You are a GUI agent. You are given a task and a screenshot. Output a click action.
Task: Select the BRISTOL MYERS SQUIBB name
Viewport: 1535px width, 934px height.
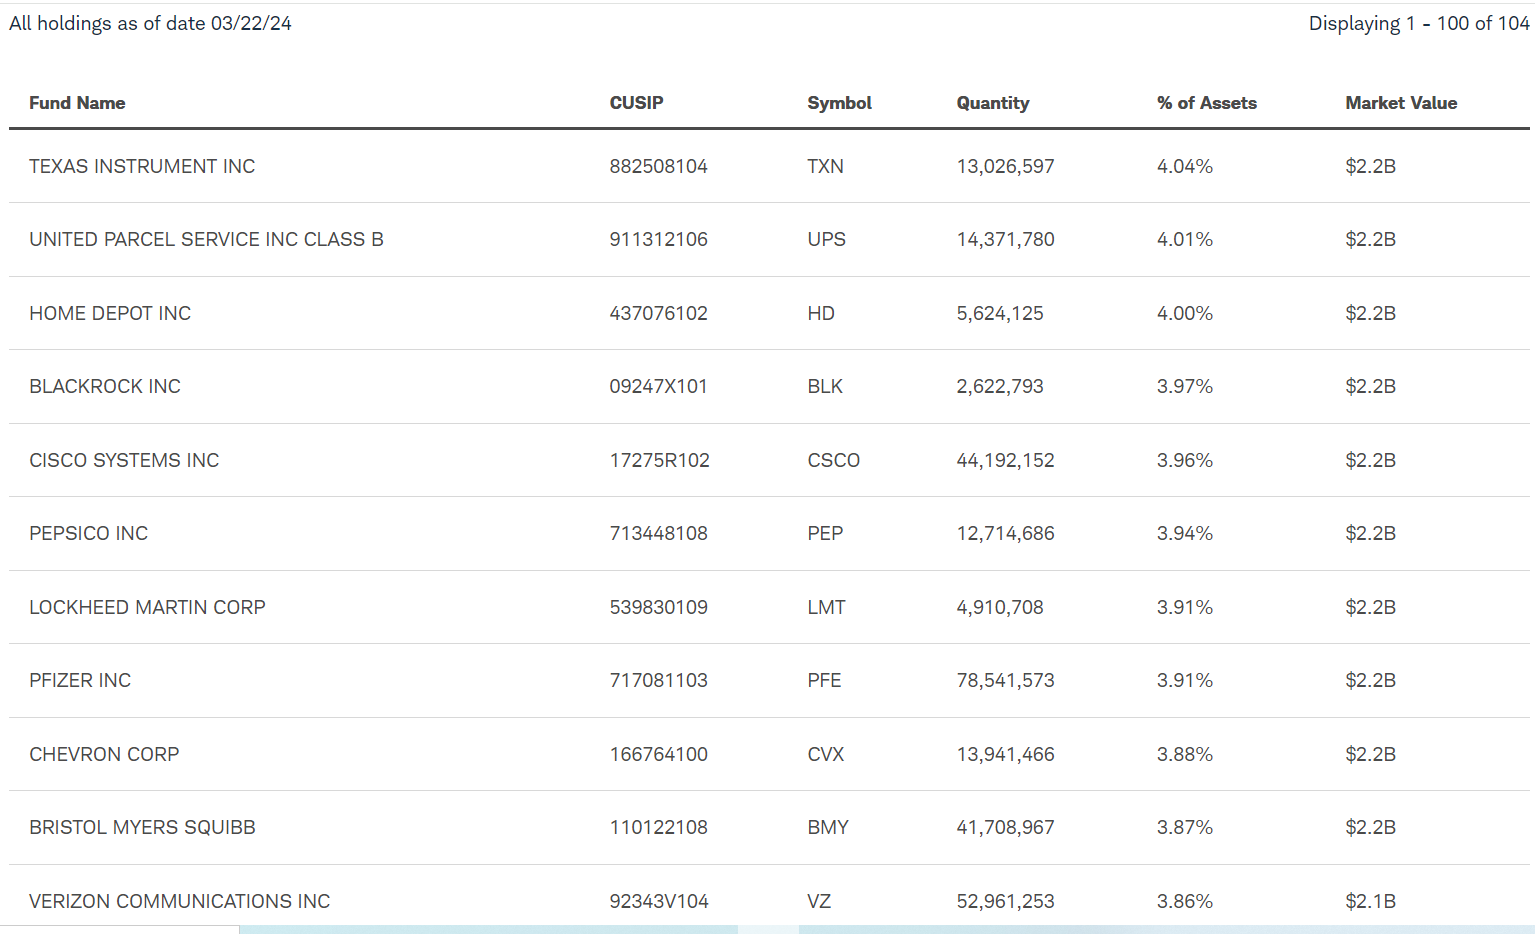pyautogui.click(x=142, y=827)
